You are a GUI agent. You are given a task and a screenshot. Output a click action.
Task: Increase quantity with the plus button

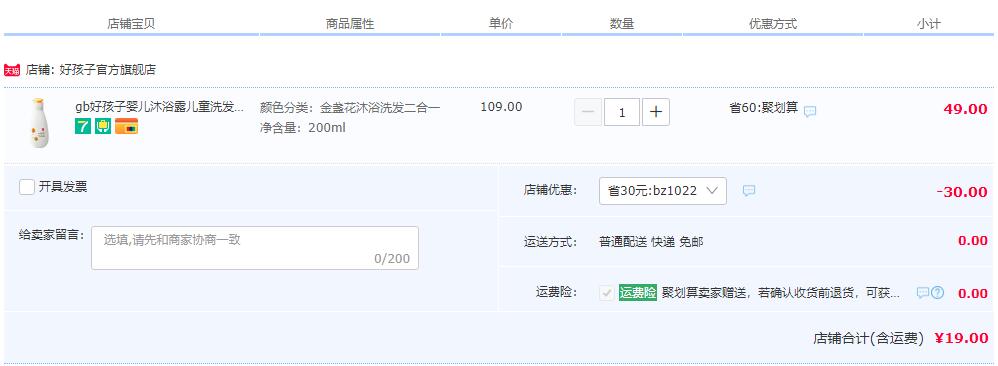click(656, 113)
